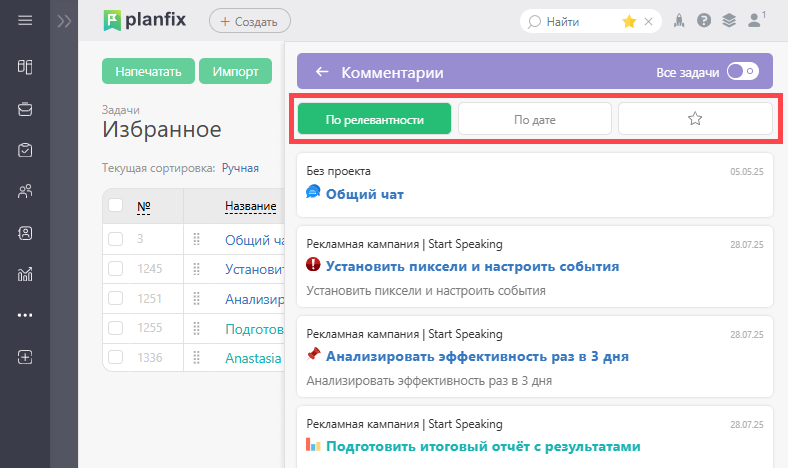Open the hamburger menu in sidebar
Viewport: 788px width, 468px height.
click(x=25, y=21)
